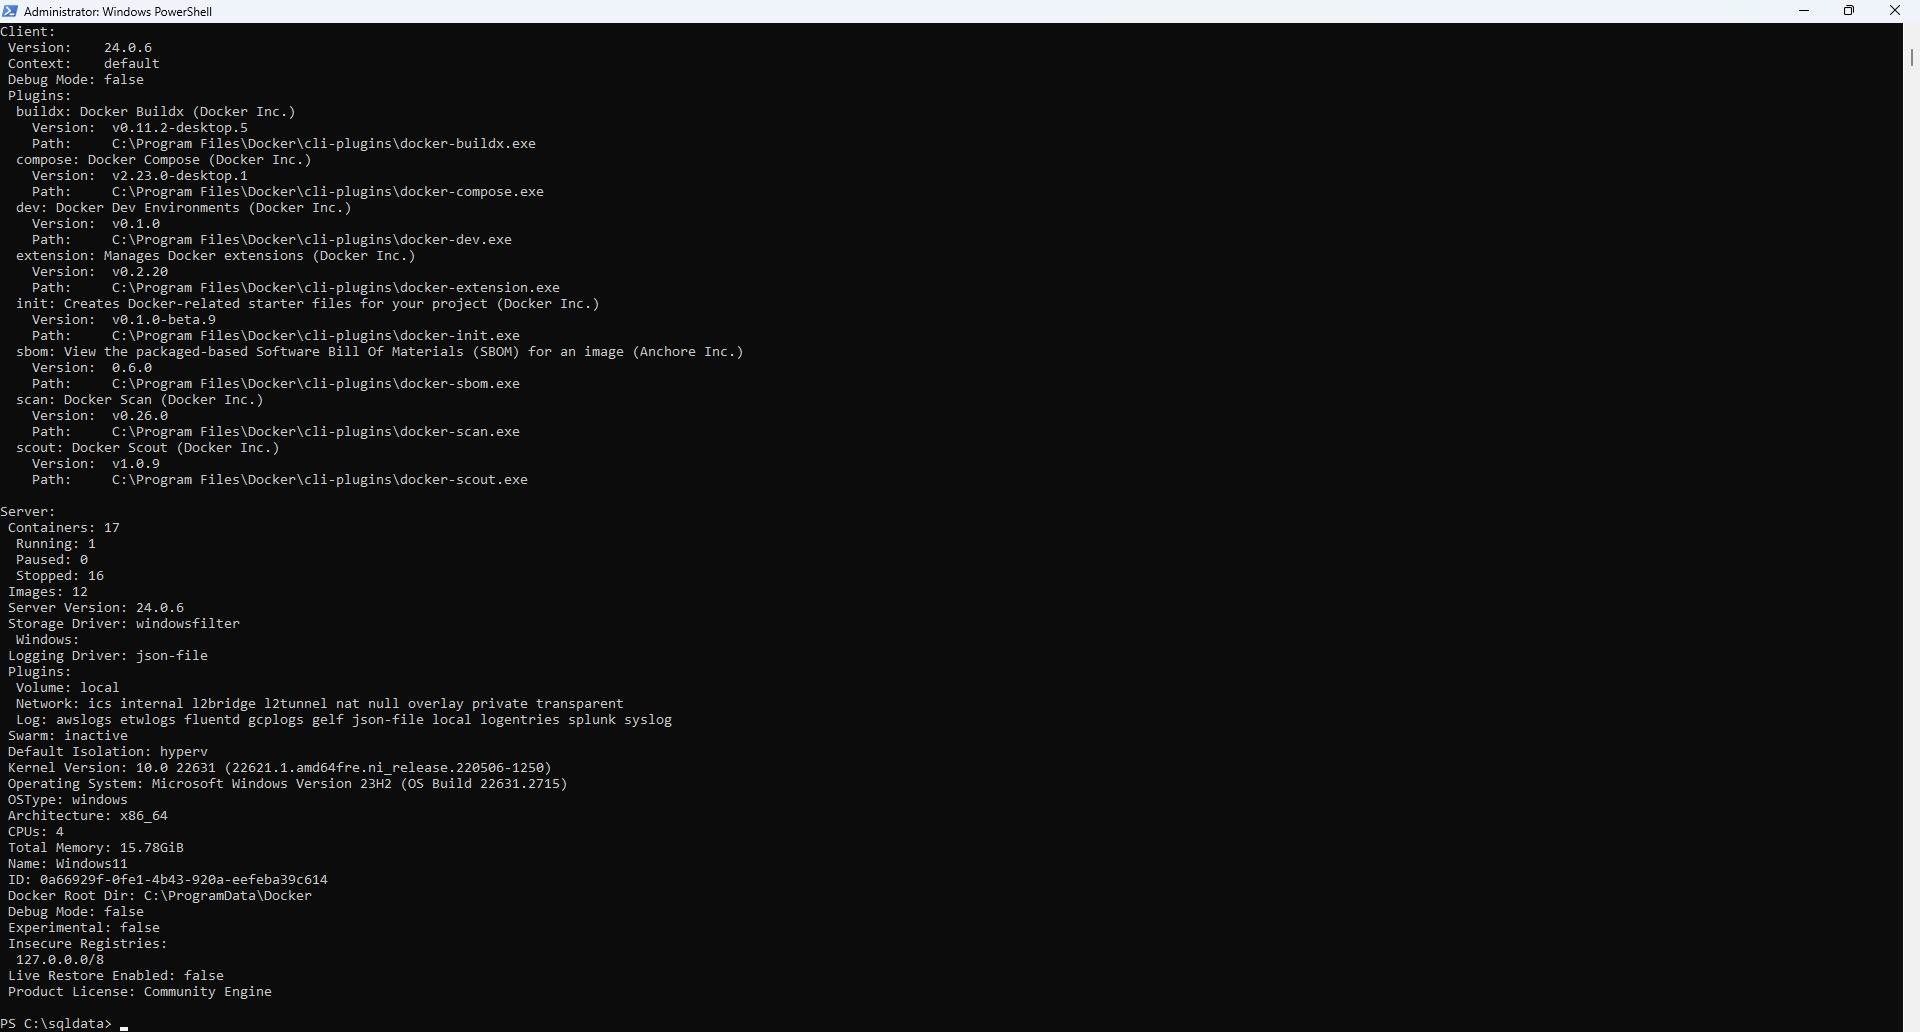
Task: Click the 'Network: ics internal l2bridge' line
Action: coord(320,704)
